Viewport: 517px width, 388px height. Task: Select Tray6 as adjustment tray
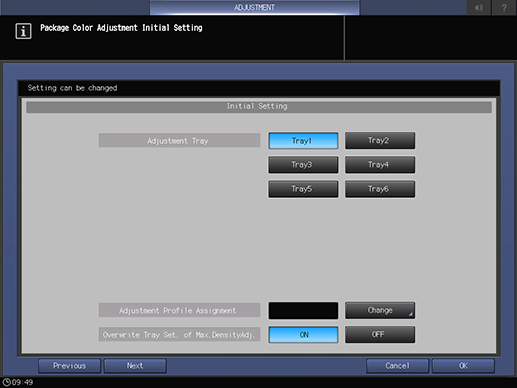(x=380, y=189)
